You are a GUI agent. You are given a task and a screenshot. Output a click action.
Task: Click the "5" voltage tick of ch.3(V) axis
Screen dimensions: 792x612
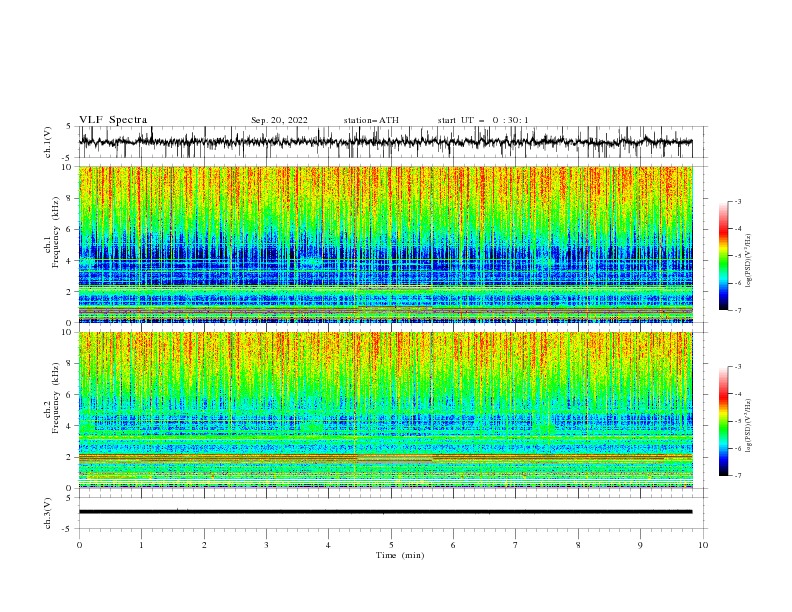pyautogui.click(x=69, y=497)
